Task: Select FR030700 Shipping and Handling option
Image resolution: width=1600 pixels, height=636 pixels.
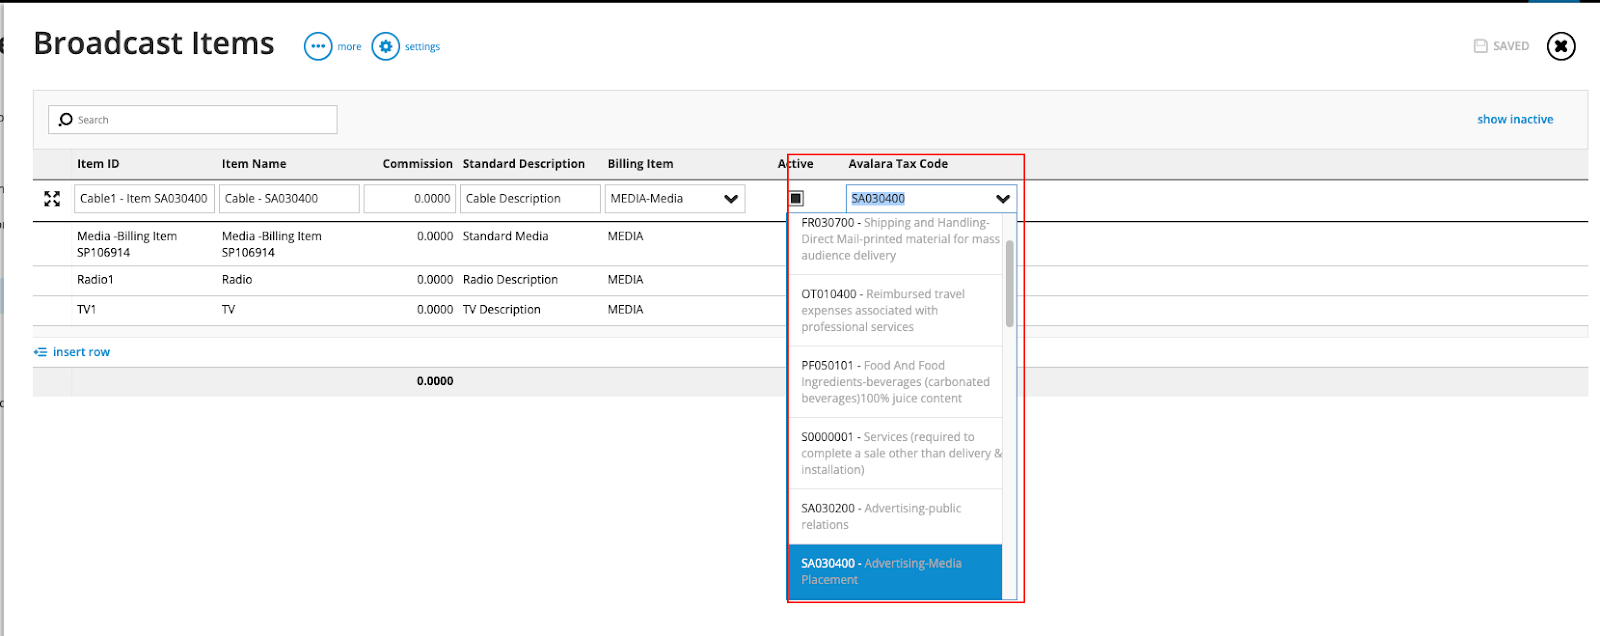Action: (x=895, y=239)
